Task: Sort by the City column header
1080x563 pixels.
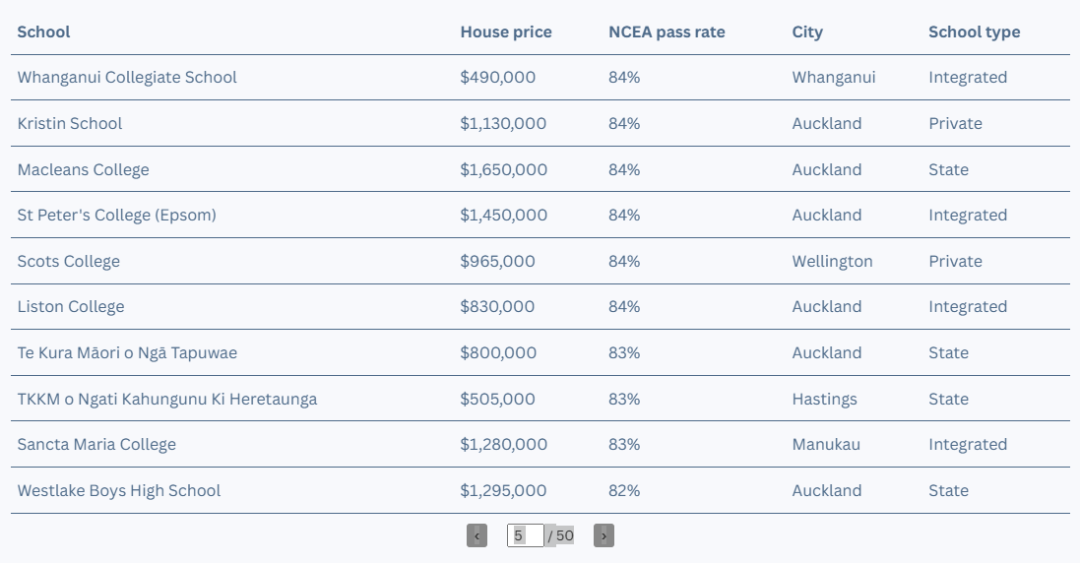Action: pos(807,32)
